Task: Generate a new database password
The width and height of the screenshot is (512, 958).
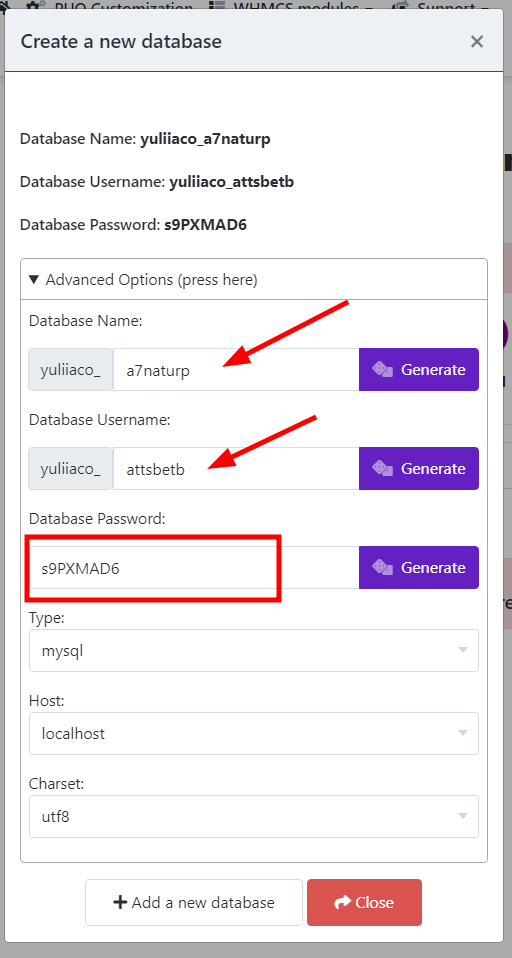Action: (x=419, y=568)
